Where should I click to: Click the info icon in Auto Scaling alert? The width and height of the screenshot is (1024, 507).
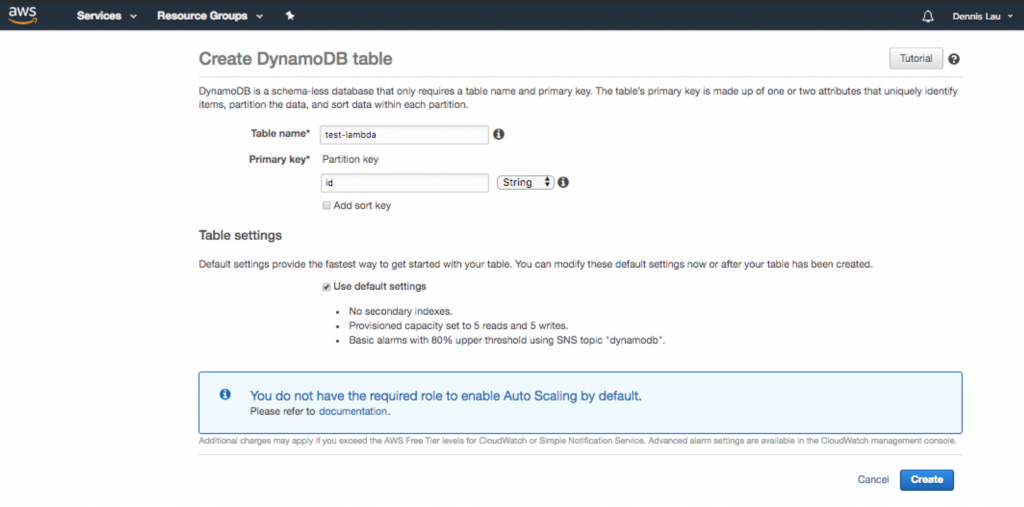(x=225, y=395)
